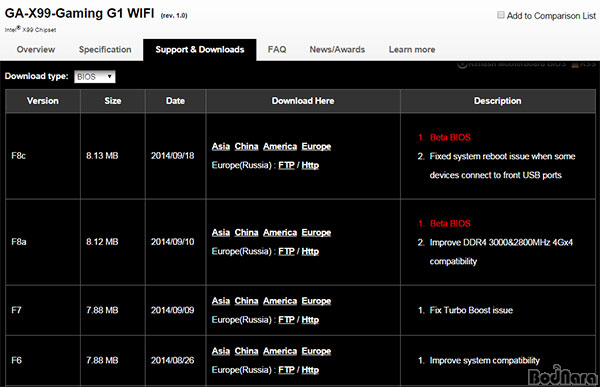This screenshot has height=387, width=600.
Task: Click the Fixed system reboot issue description
Action: coord(502,166)
